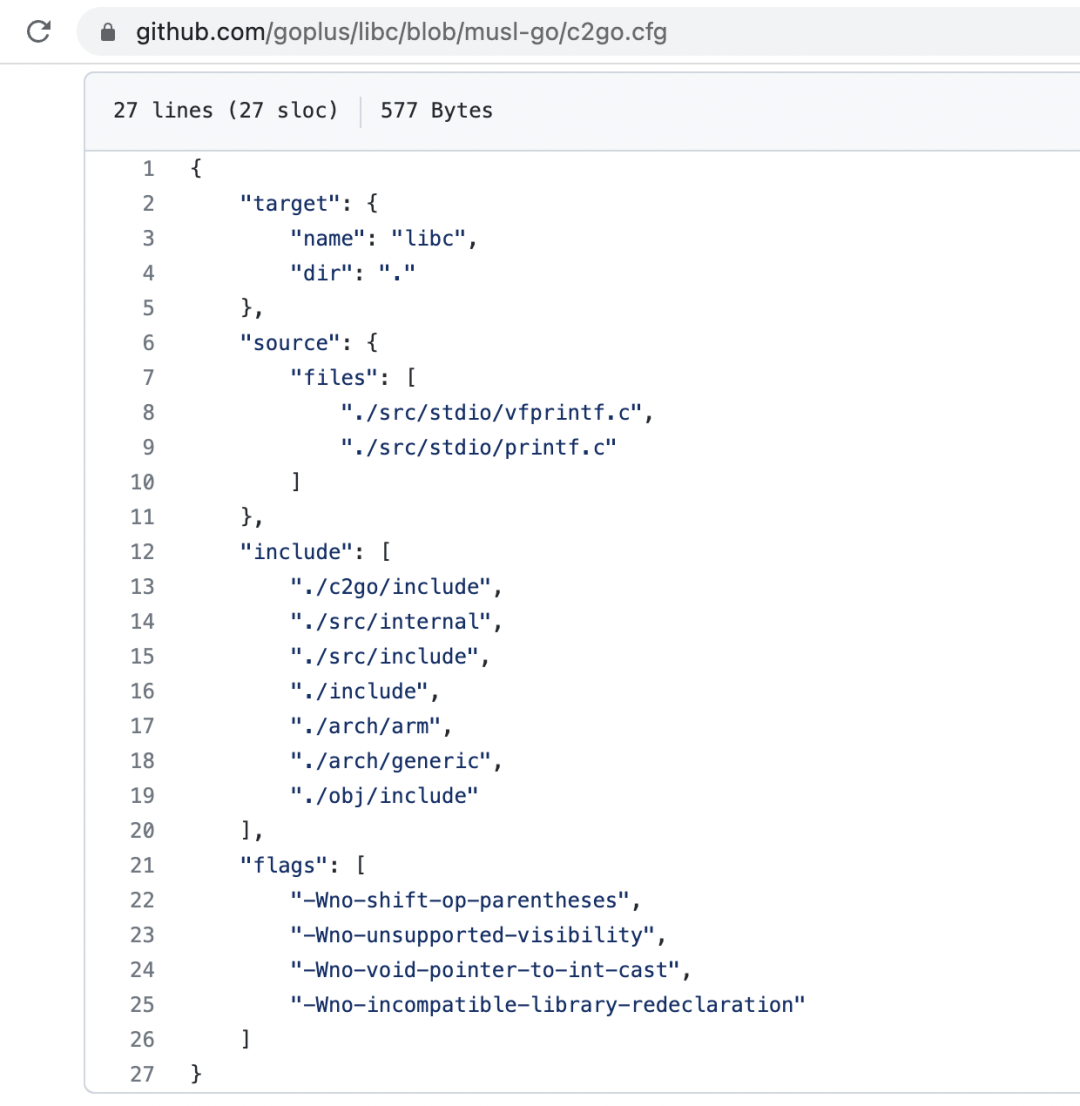Click the "source" key on line 6
1080x1106 pixels.
(x=291, y=343)
